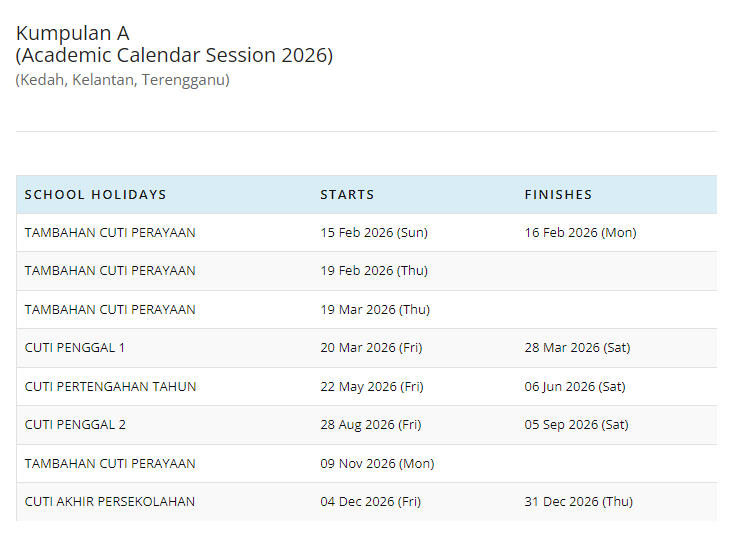This screenshot has width=731, height=546.
Task: Select the CUTI PERTENGAHAN TAHUN row label
Action: click(110, 386)
